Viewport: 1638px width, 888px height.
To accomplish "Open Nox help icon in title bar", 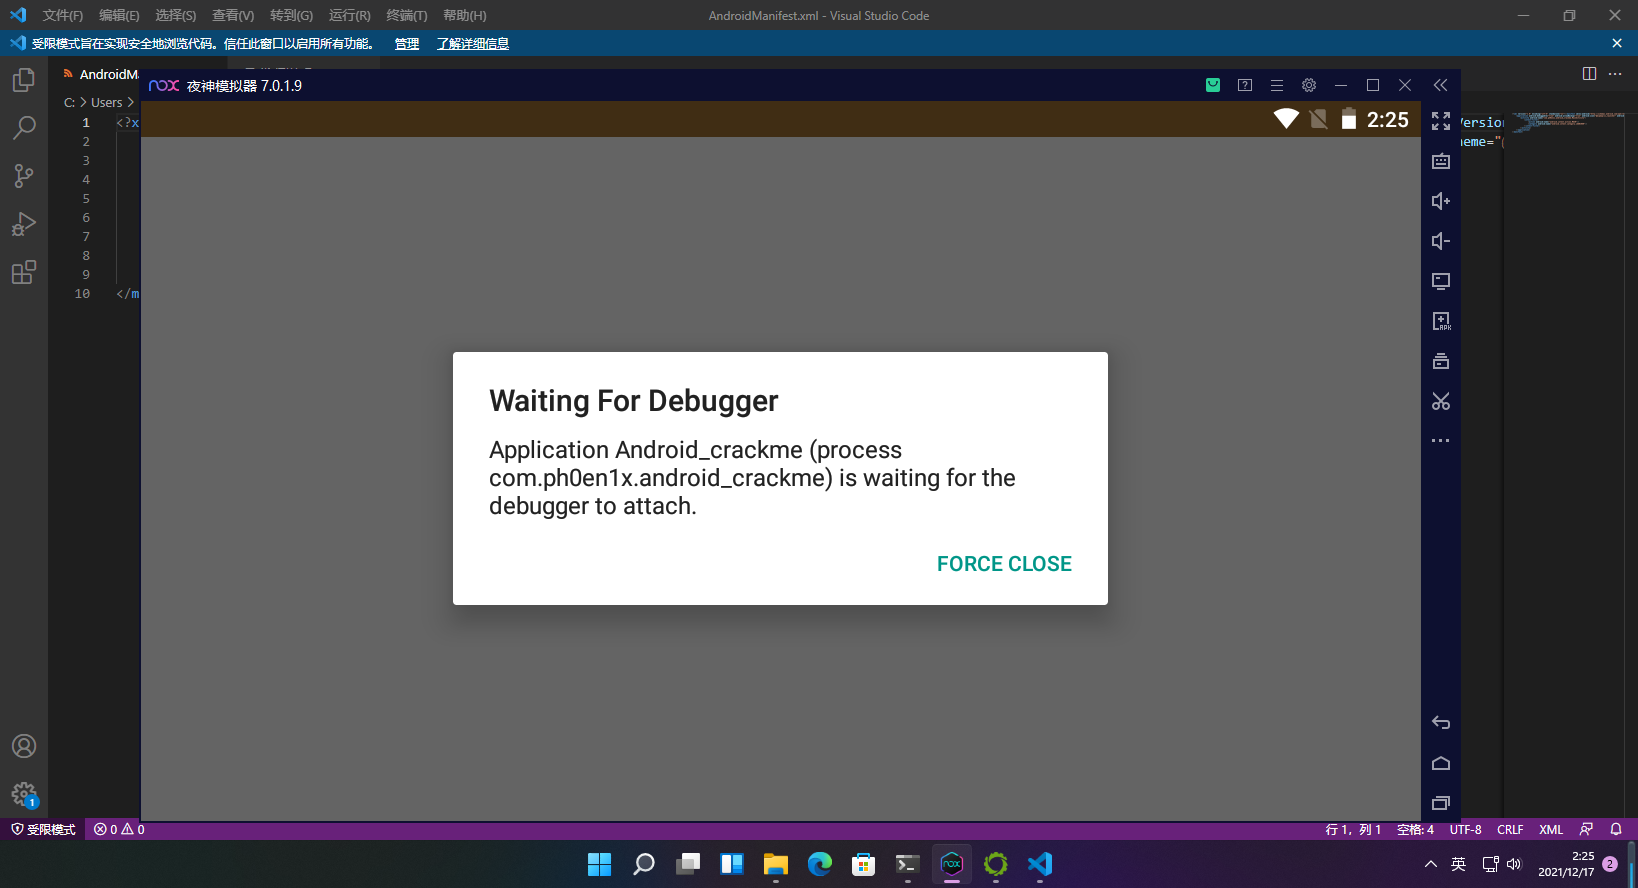I will 1245,85.
